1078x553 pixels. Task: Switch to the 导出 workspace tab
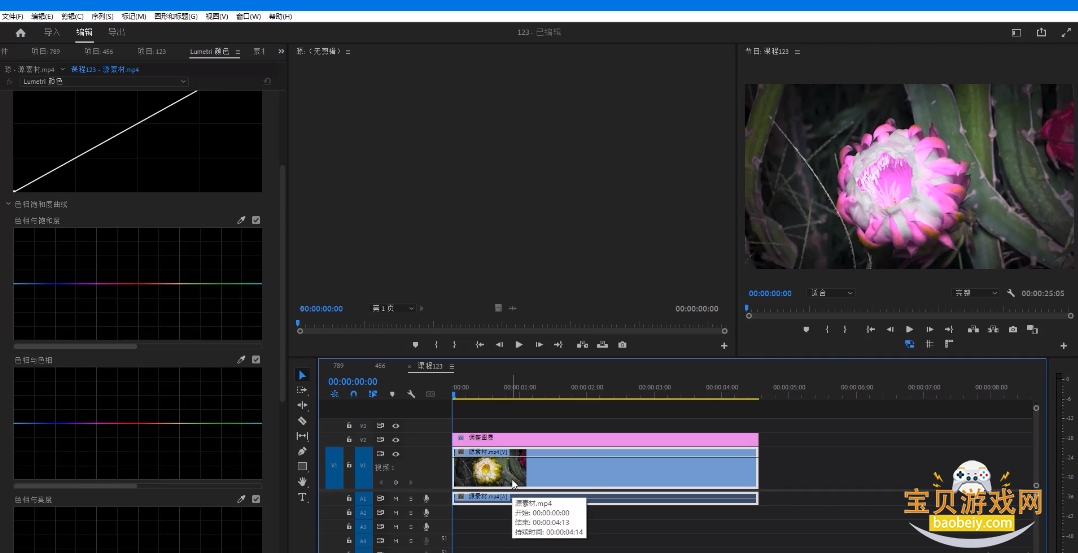117,32
